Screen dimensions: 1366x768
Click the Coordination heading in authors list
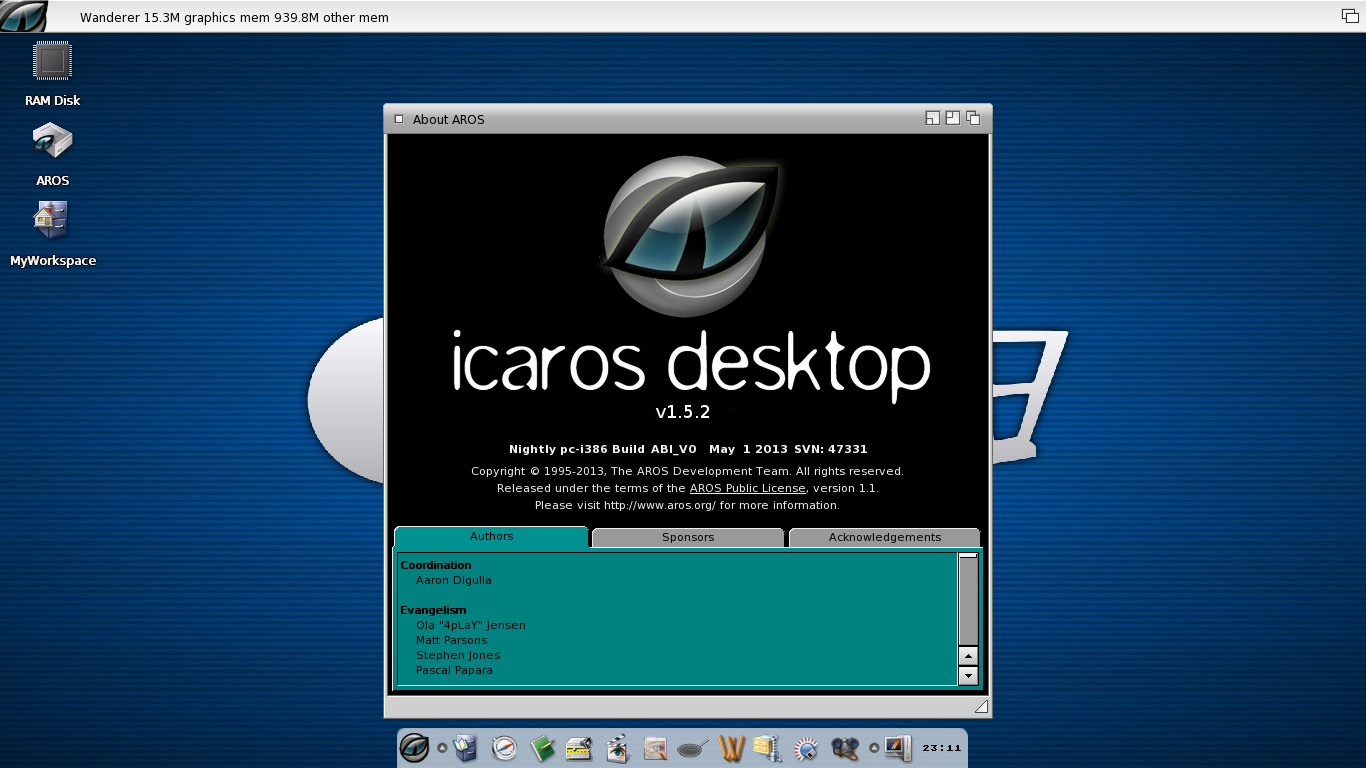pos(436,565)
